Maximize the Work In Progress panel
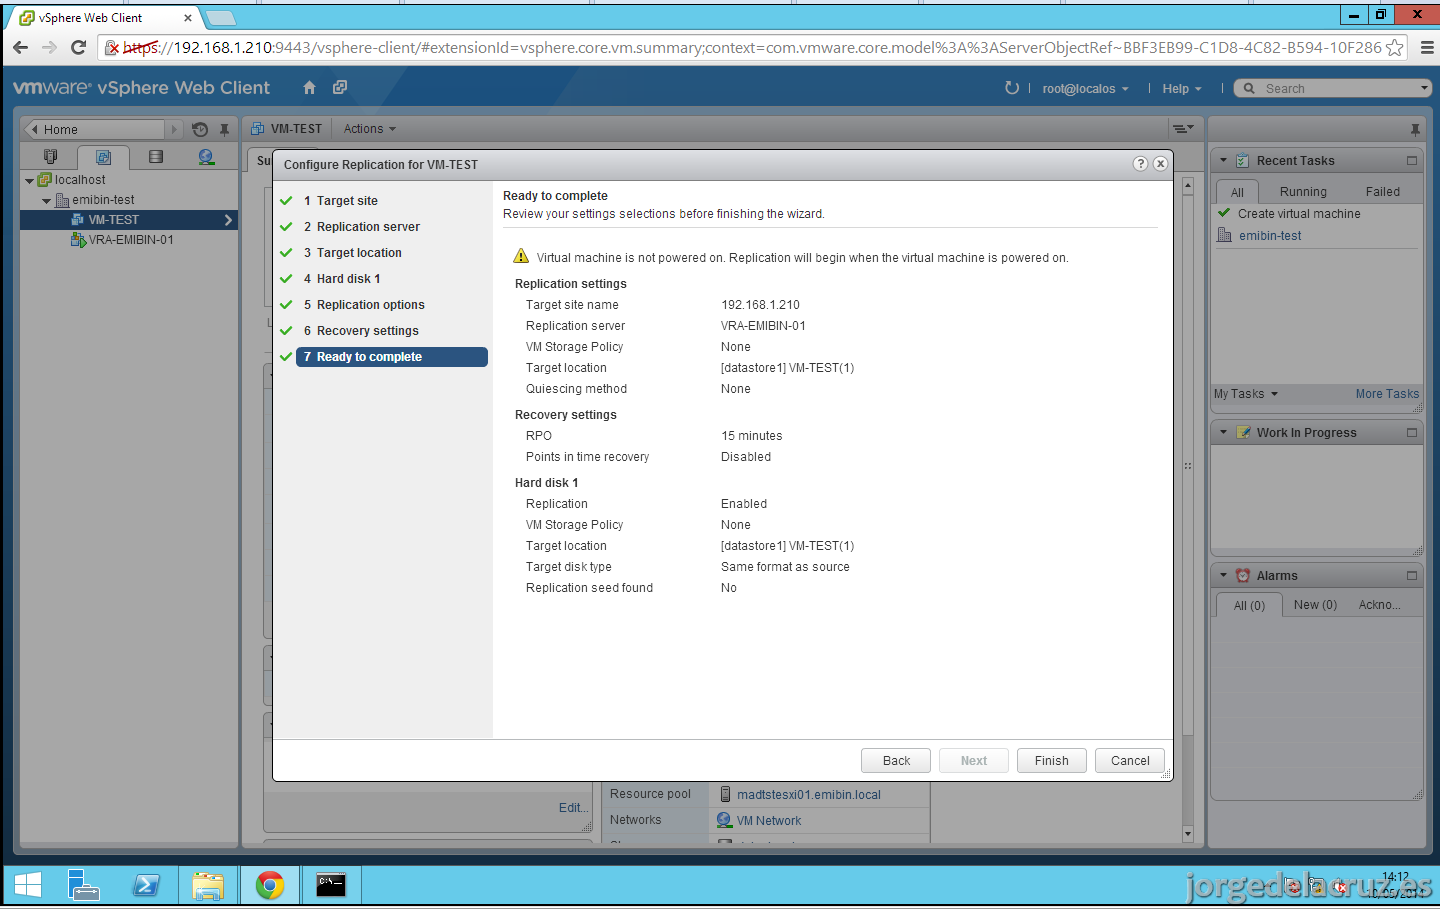This screenshot has height=910, width=1440. coord(1412,433)
